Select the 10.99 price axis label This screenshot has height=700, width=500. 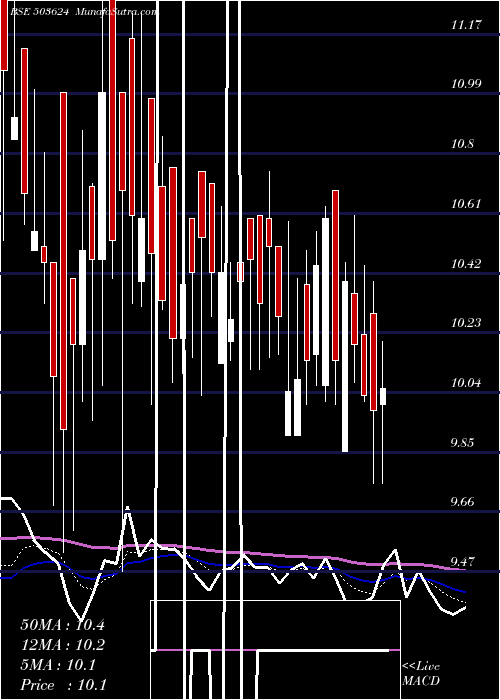[466, 83]
